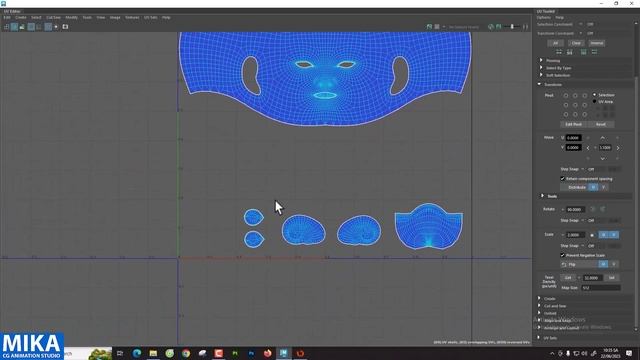Image resolution: width=640 pixels, height=360 pixels.
Task: Open the Textures menu
Action: tap(132, 18)
